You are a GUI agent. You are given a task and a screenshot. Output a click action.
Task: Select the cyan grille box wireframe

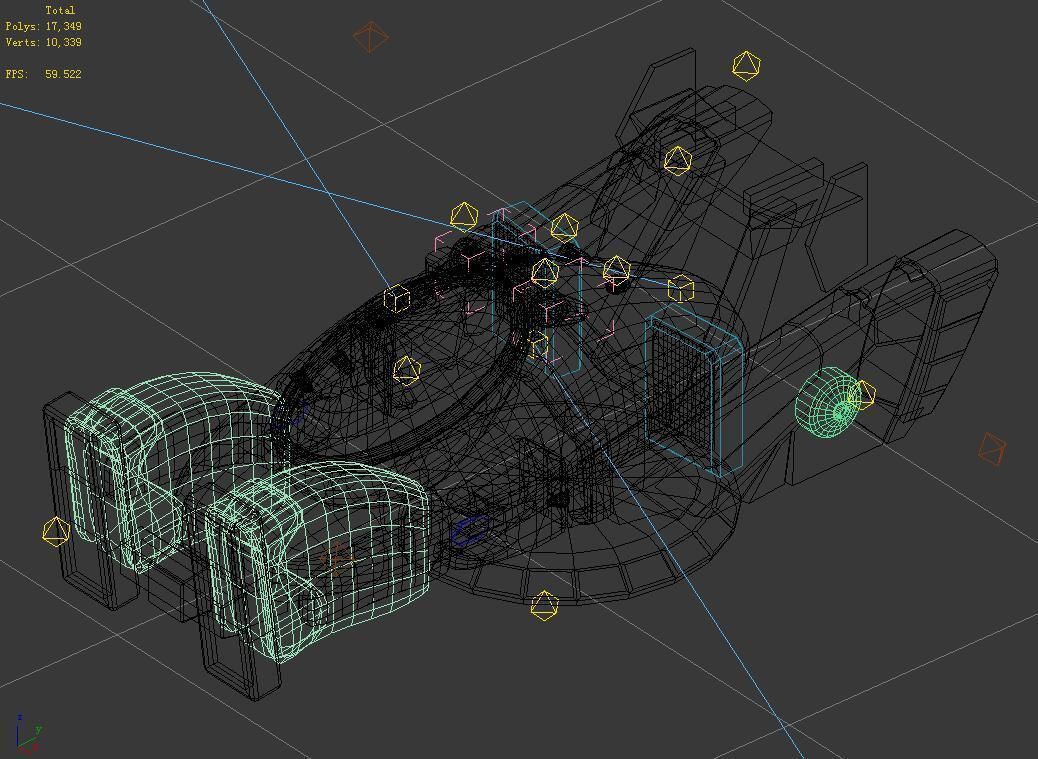point(692,390)
